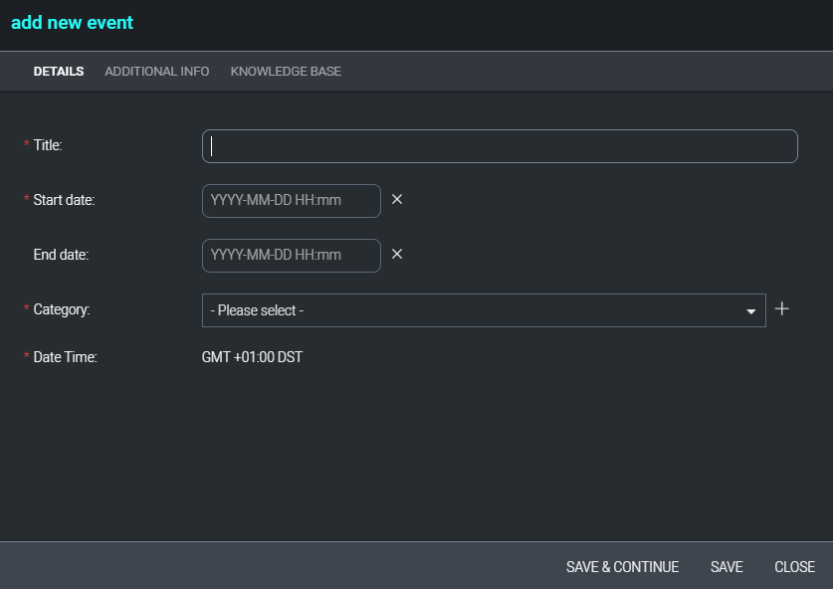Click the Save button

point(726,567)
